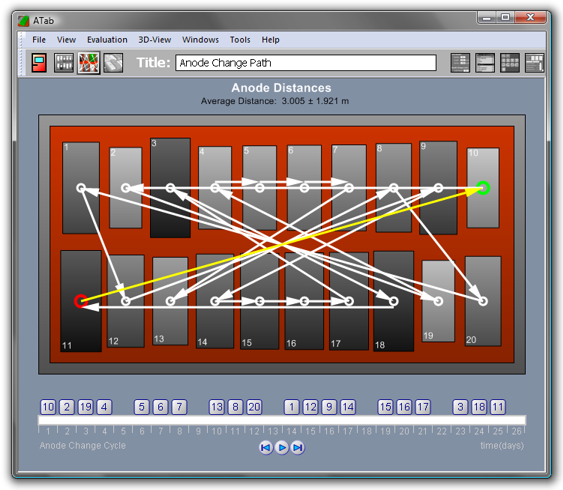Select anode 4 button on timeline
Image resolution: width=563 pixels, height=490 pixels.
tap(104, 407)
